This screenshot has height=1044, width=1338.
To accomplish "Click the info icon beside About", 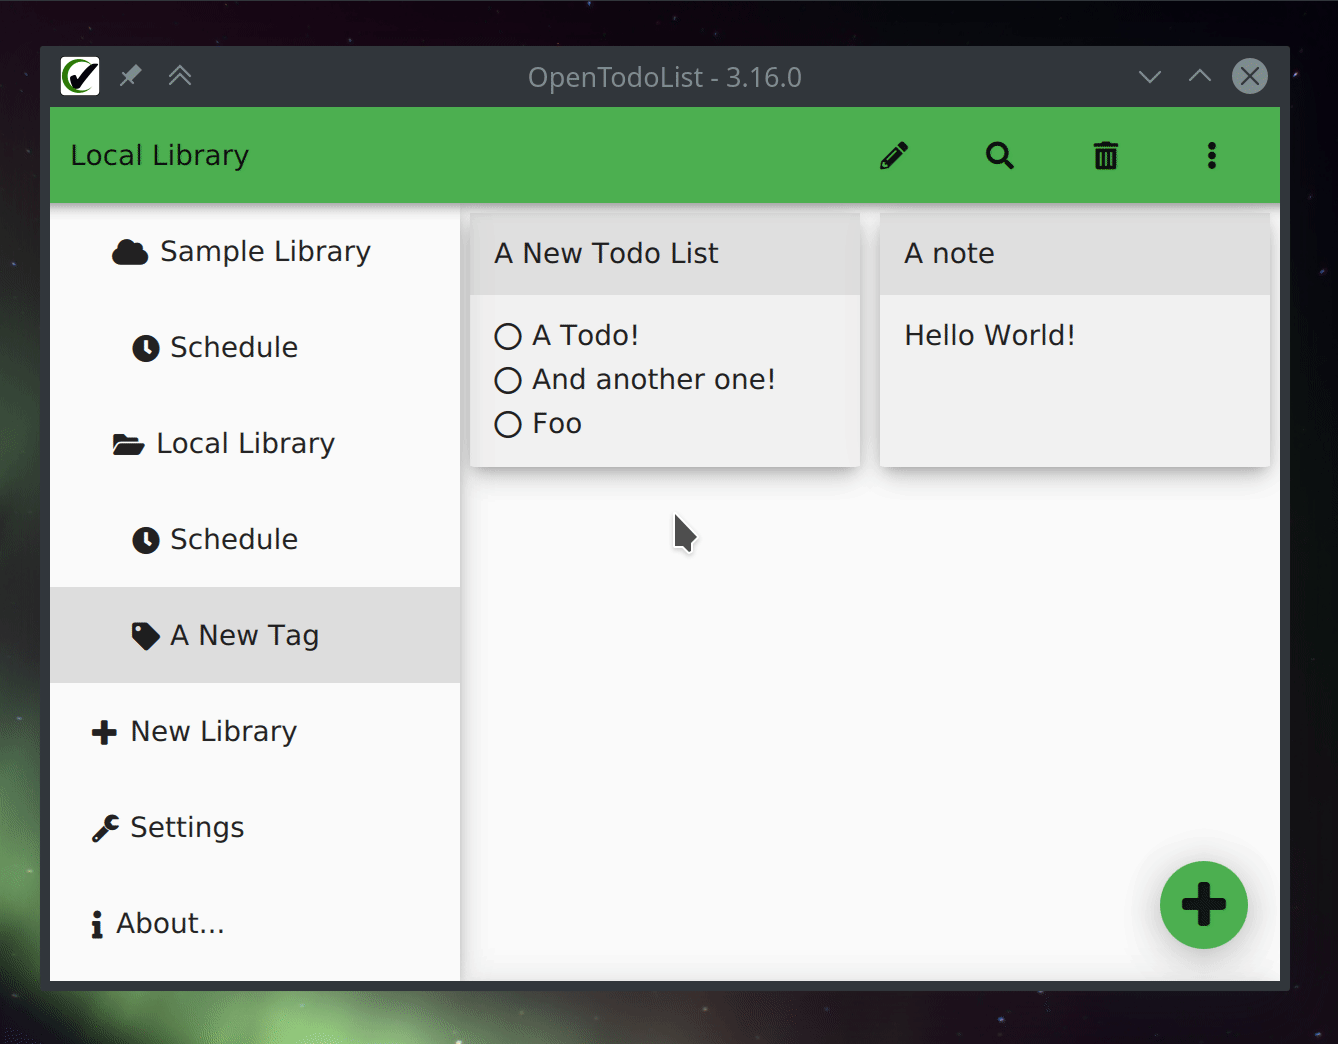I will (97, 924).
